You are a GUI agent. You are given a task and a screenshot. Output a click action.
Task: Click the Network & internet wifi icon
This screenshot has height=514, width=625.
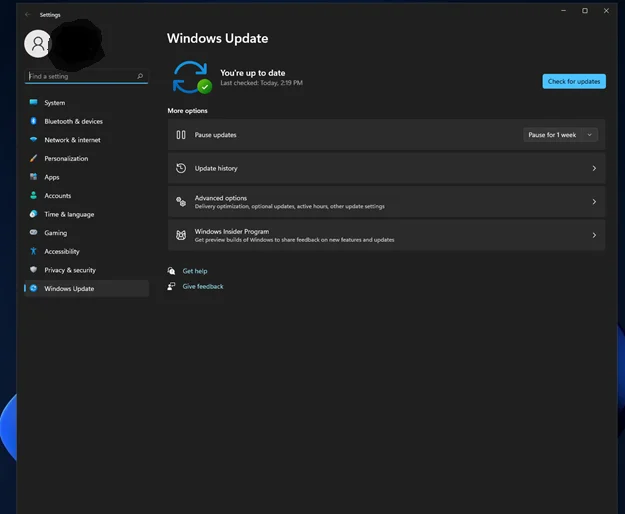click(33, 139)
